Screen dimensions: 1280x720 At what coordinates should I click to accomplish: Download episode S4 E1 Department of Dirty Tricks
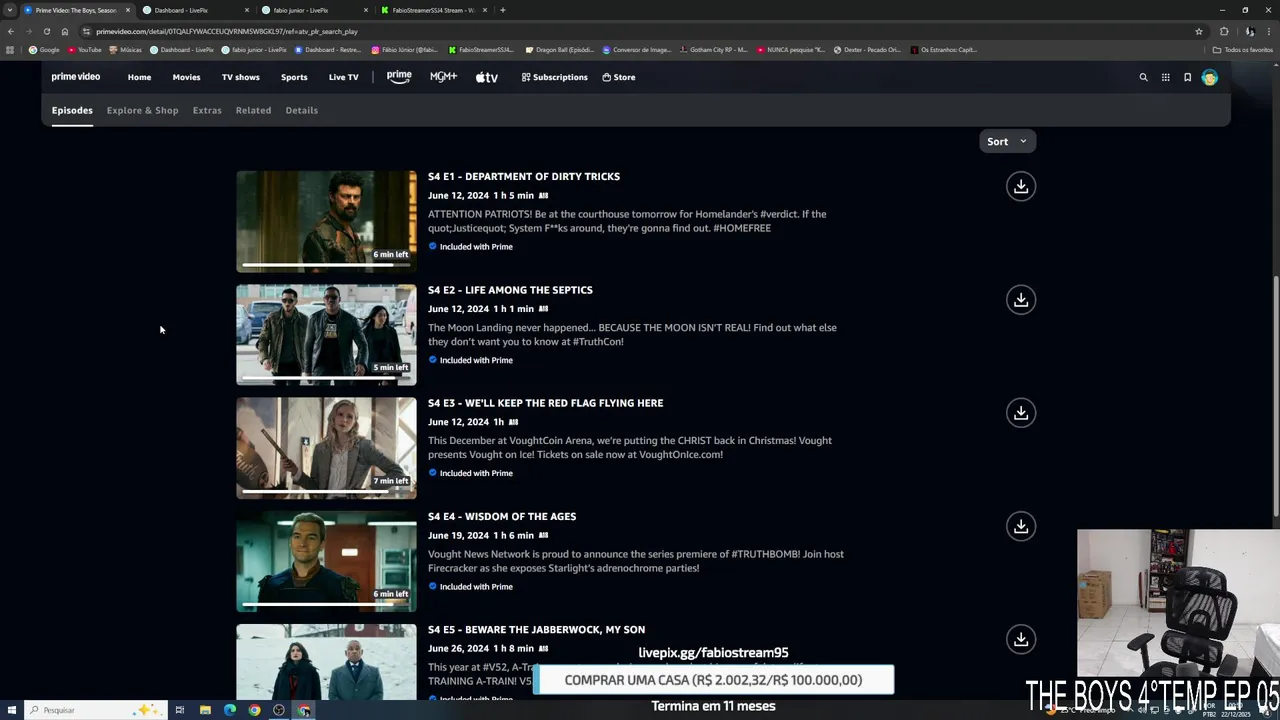click(1020, 186)
